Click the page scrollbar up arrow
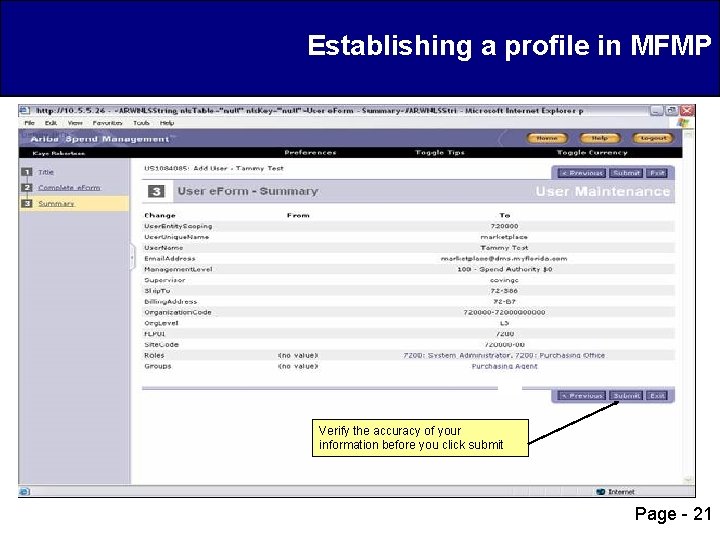 click(688, 135)
